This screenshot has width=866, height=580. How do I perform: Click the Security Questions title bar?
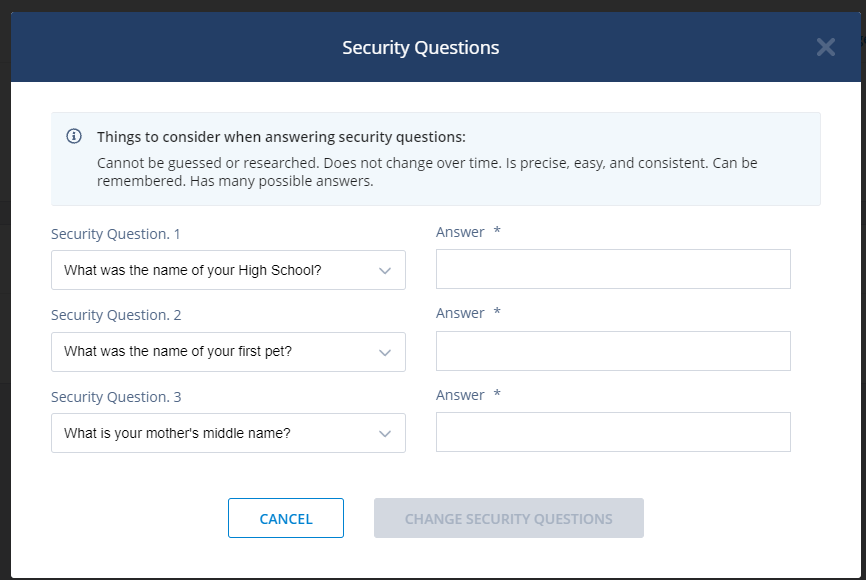tap(420, 47)
